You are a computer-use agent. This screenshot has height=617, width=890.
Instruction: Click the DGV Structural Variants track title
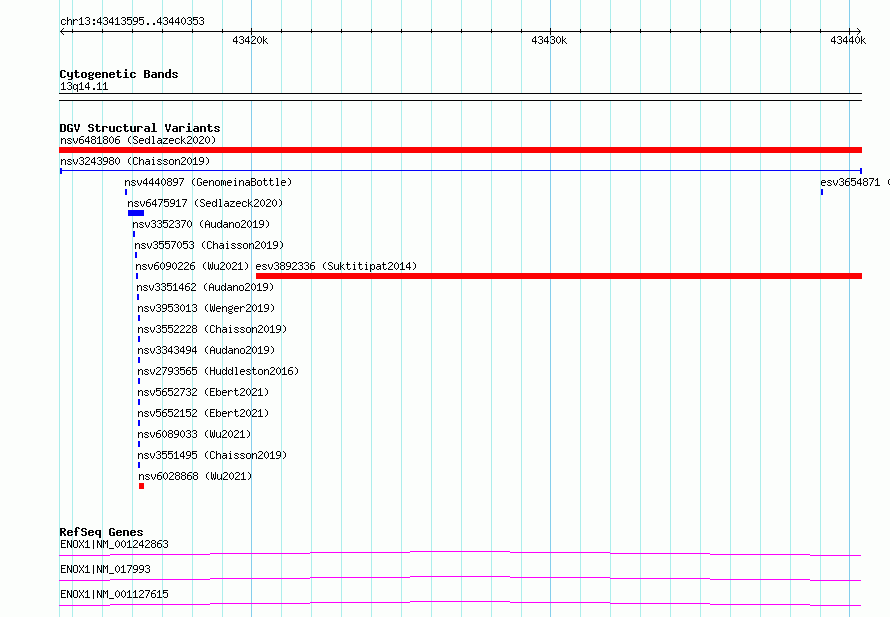tap(140, 128)
